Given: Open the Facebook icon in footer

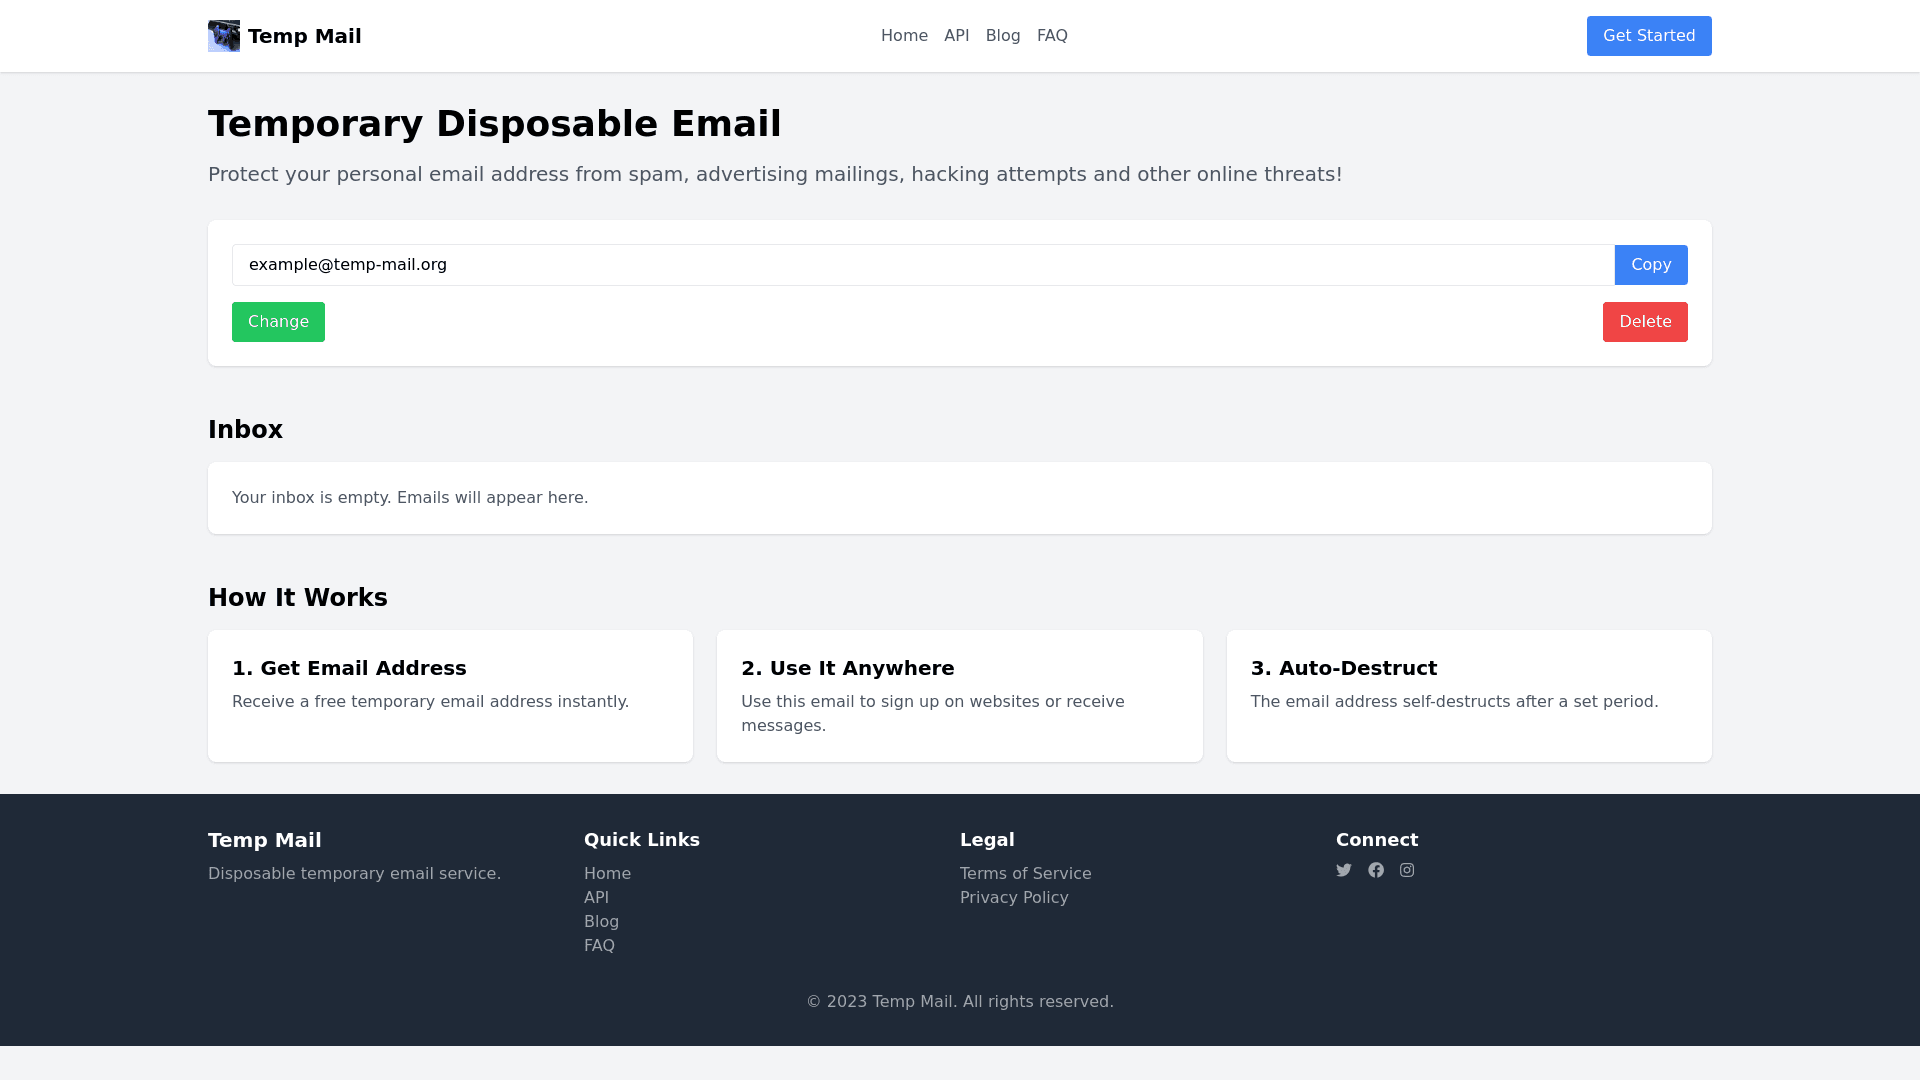Looking at the screenshot, I should pyautogui.click(x=1376, y=870).
